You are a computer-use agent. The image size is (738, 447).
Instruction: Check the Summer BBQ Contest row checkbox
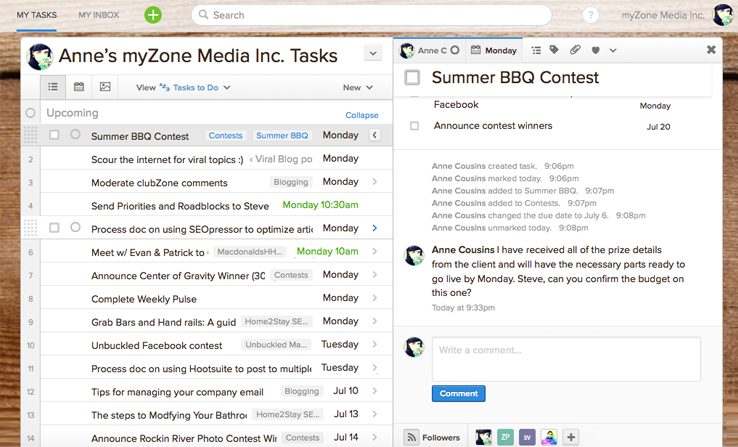click(x=55, y=135)
